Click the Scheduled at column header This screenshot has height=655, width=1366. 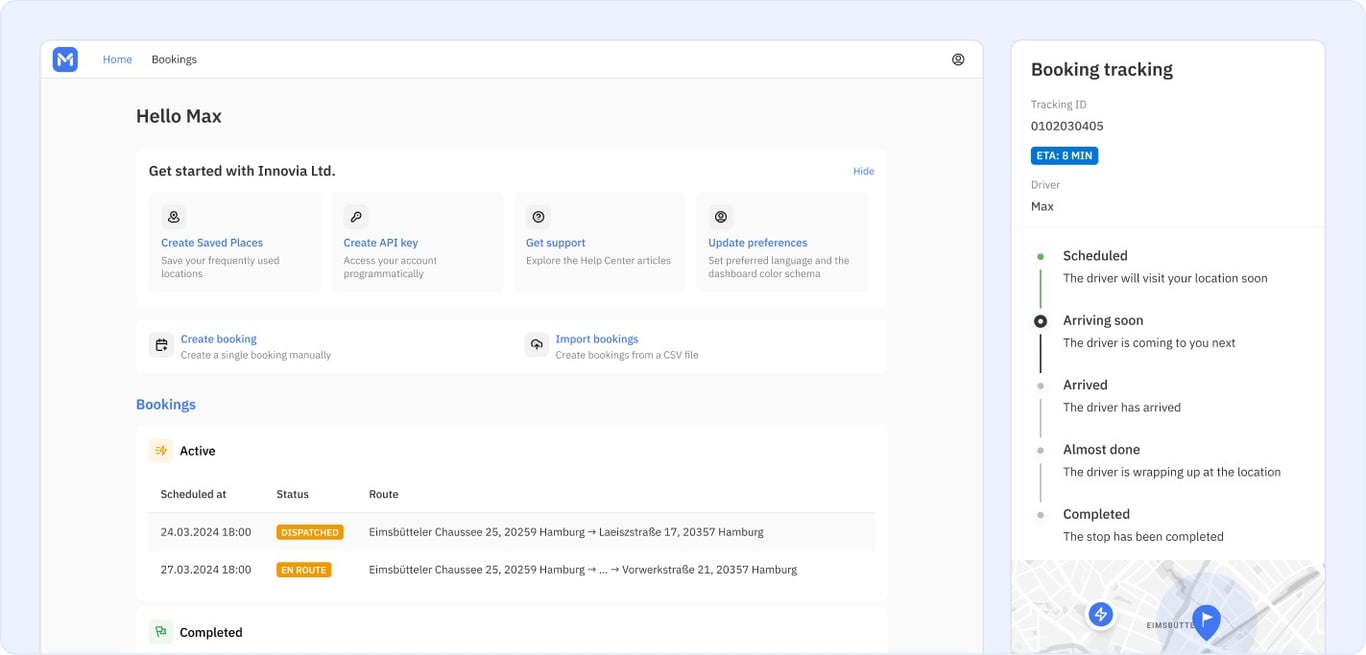193,494
